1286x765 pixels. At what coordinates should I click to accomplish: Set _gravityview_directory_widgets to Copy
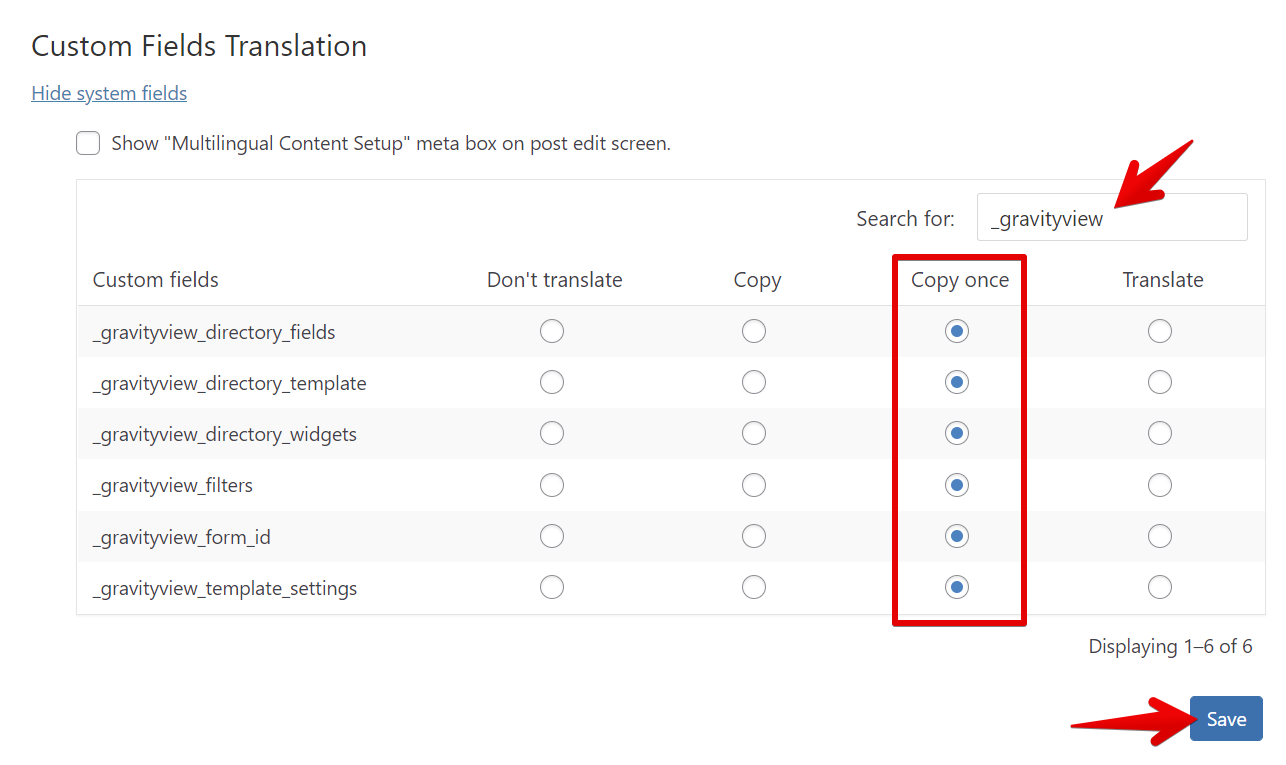(754, 433)
